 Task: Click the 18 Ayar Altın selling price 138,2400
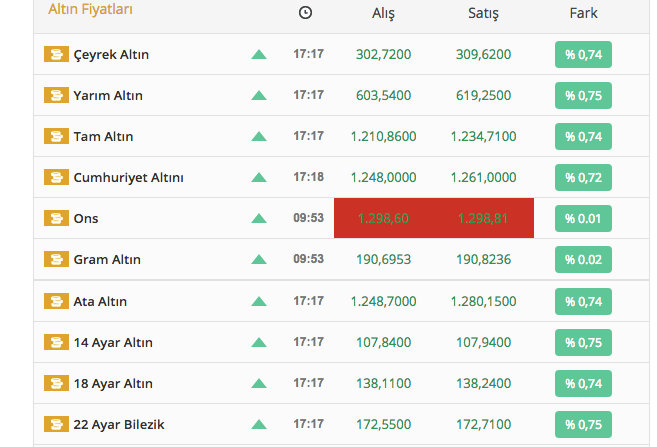tap(483, 383)
